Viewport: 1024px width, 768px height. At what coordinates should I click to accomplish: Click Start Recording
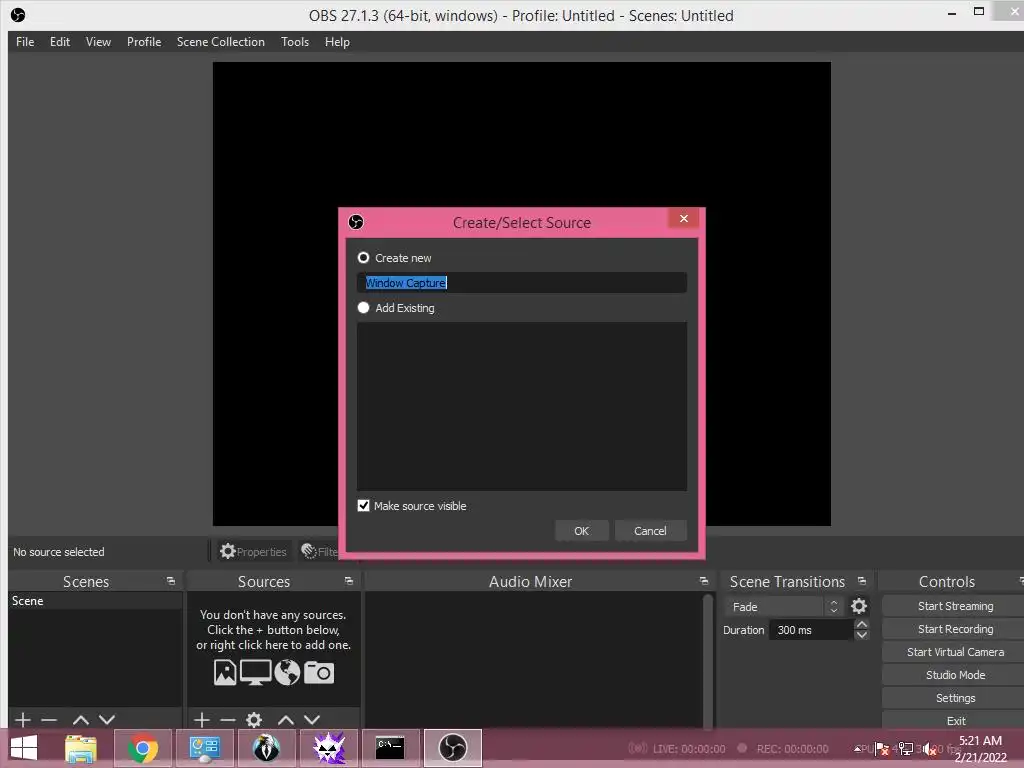pyautogui.click(x=955, y=629)
